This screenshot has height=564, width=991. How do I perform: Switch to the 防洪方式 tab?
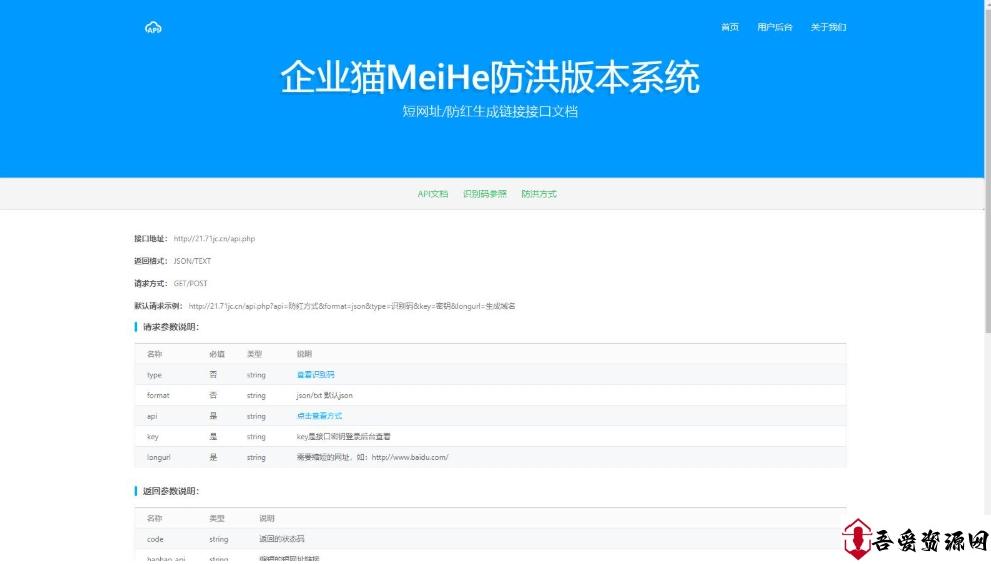coord(539,194)
